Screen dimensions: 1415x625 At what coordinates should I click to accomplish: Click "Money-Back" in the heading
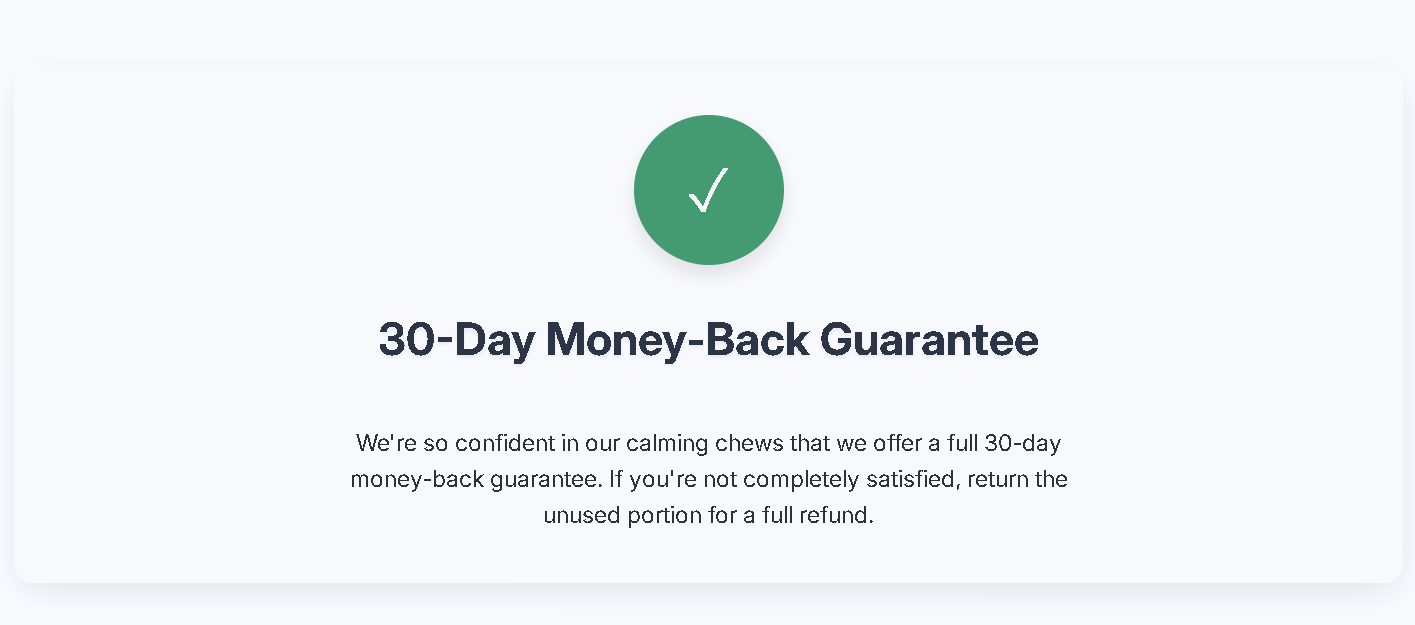click(x=677, y=340)
